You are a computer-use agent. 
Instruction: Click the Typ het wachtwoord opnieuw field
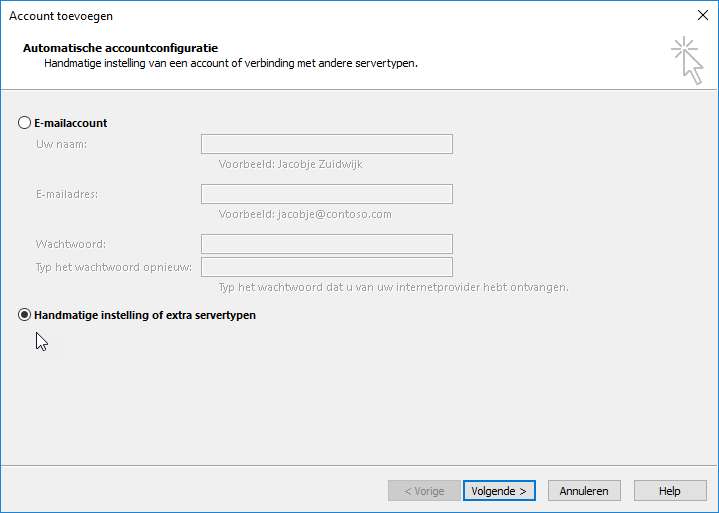(326, 267)
